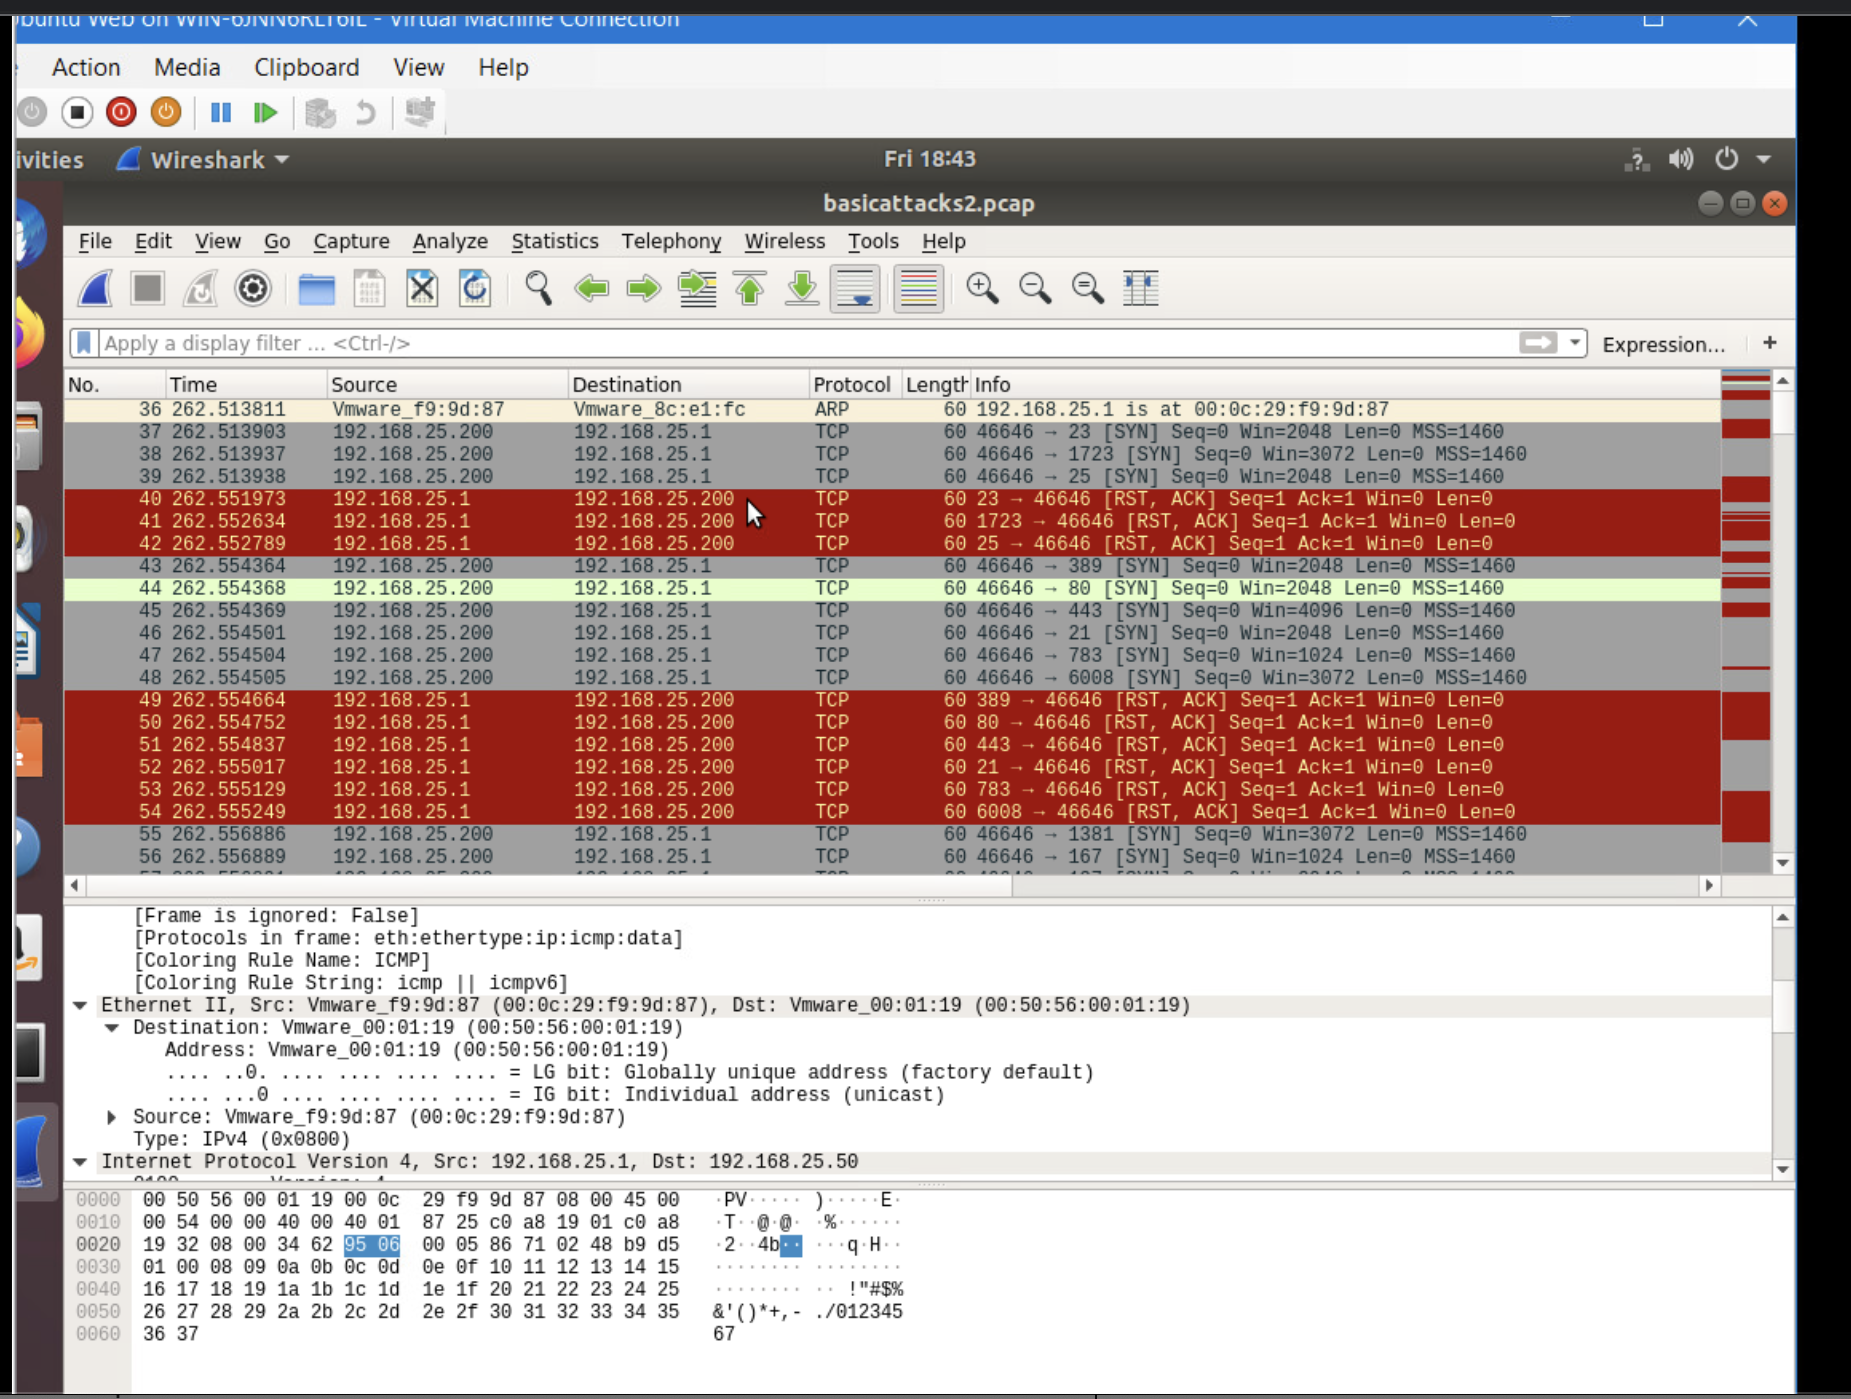
Task: Click the add filter plus button
Action: pos(1769,343)
